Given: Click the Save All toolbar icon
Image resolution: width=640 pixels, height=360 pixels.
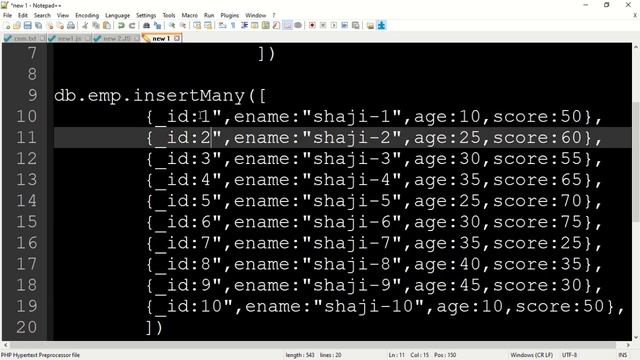Looking at the screenshot, I should pyautogui.click(x=38, y=25).
